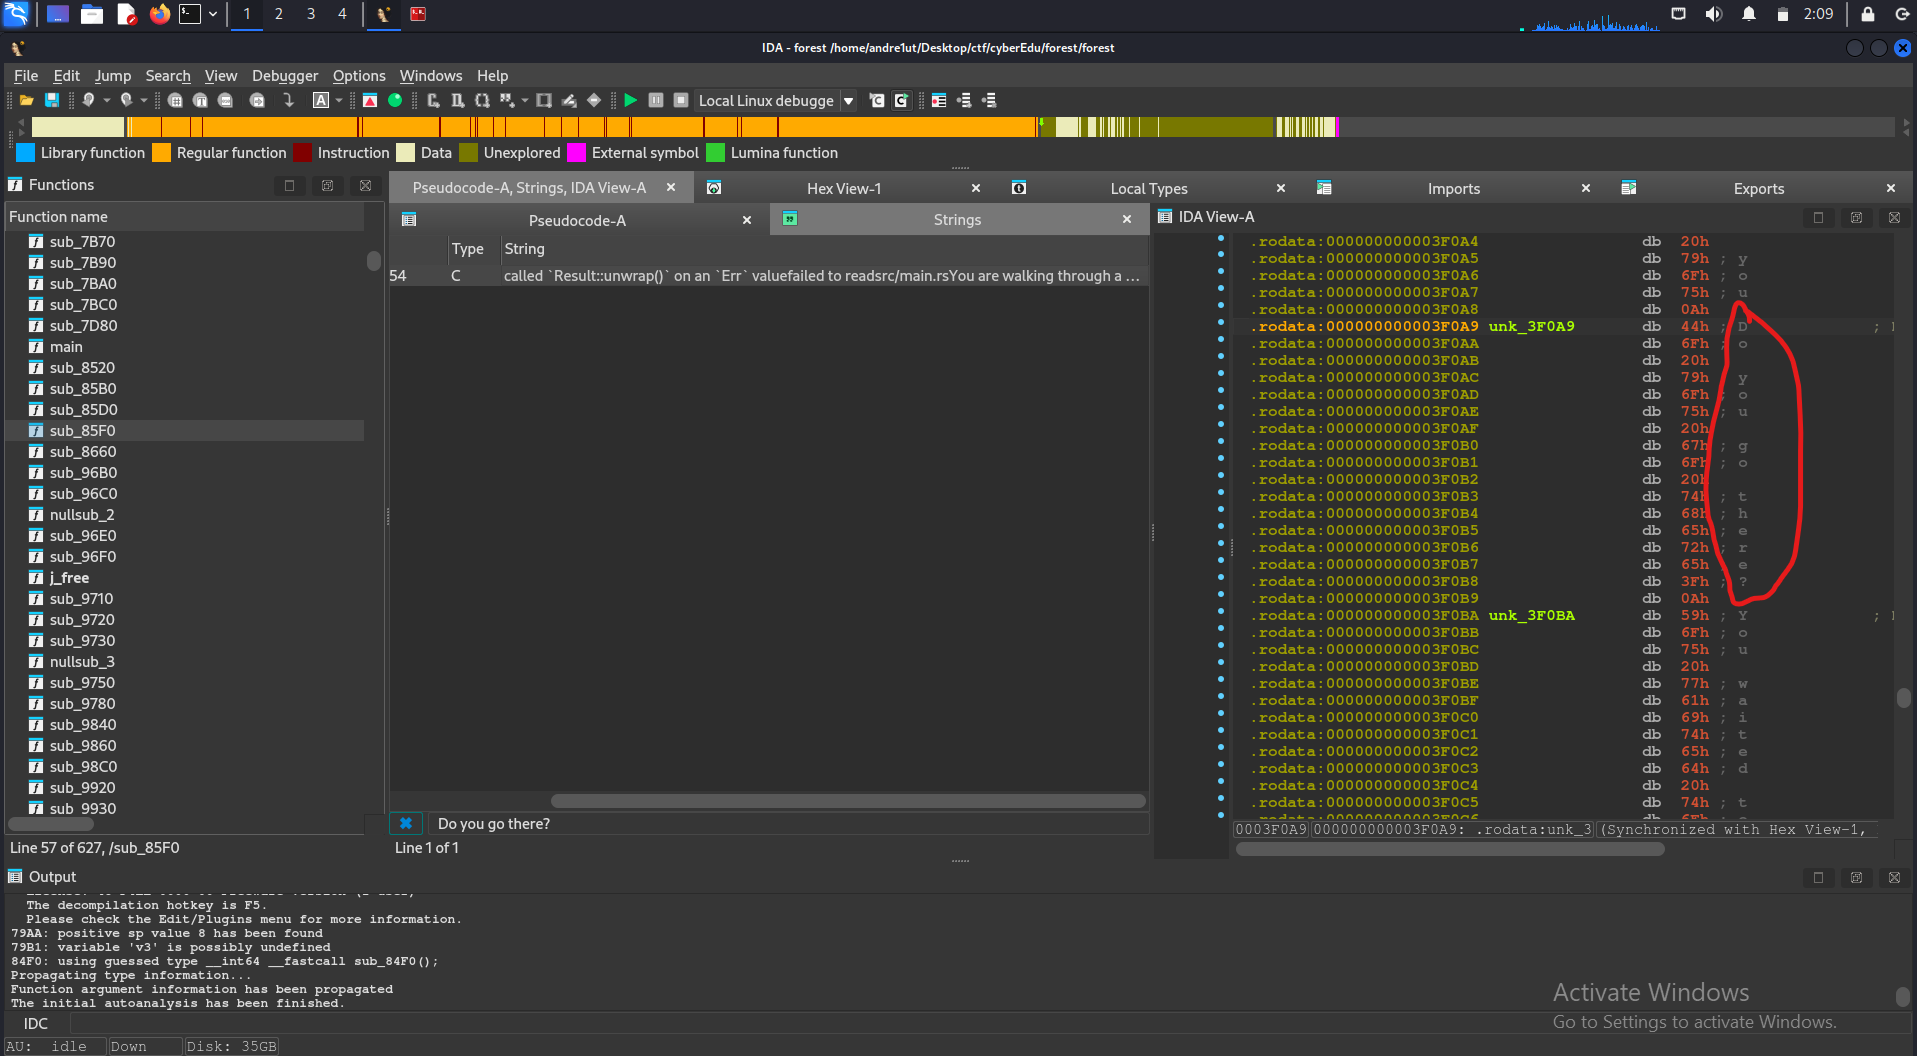Save the database with the floppy disk icon
This screenshot has height=1056, width=1917.
click(52, 100)
